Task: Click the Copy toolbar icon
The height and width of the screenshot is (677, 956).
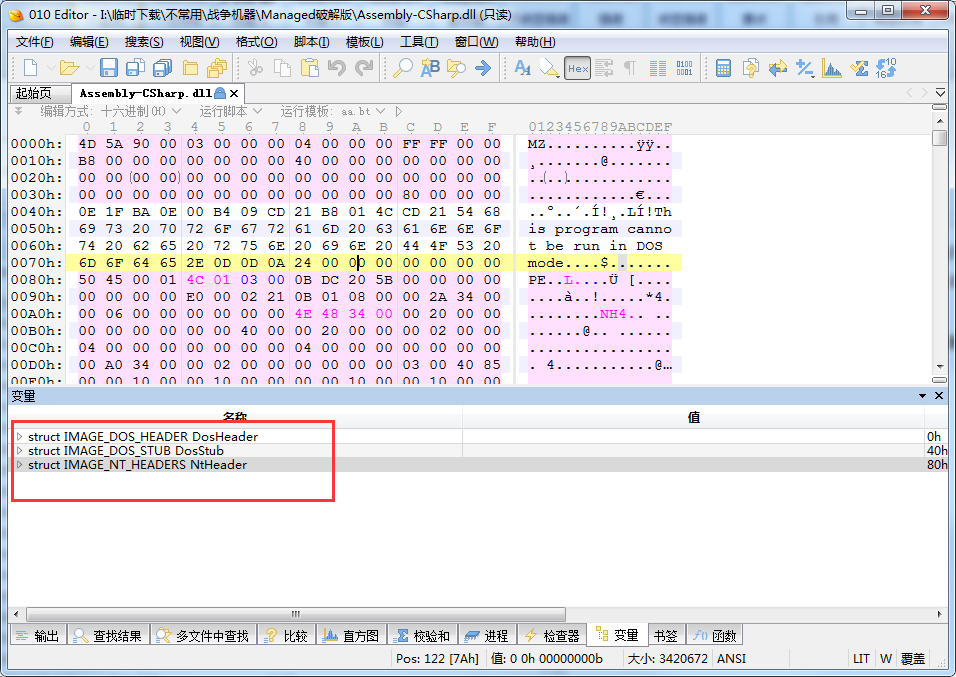Action: 282,68
